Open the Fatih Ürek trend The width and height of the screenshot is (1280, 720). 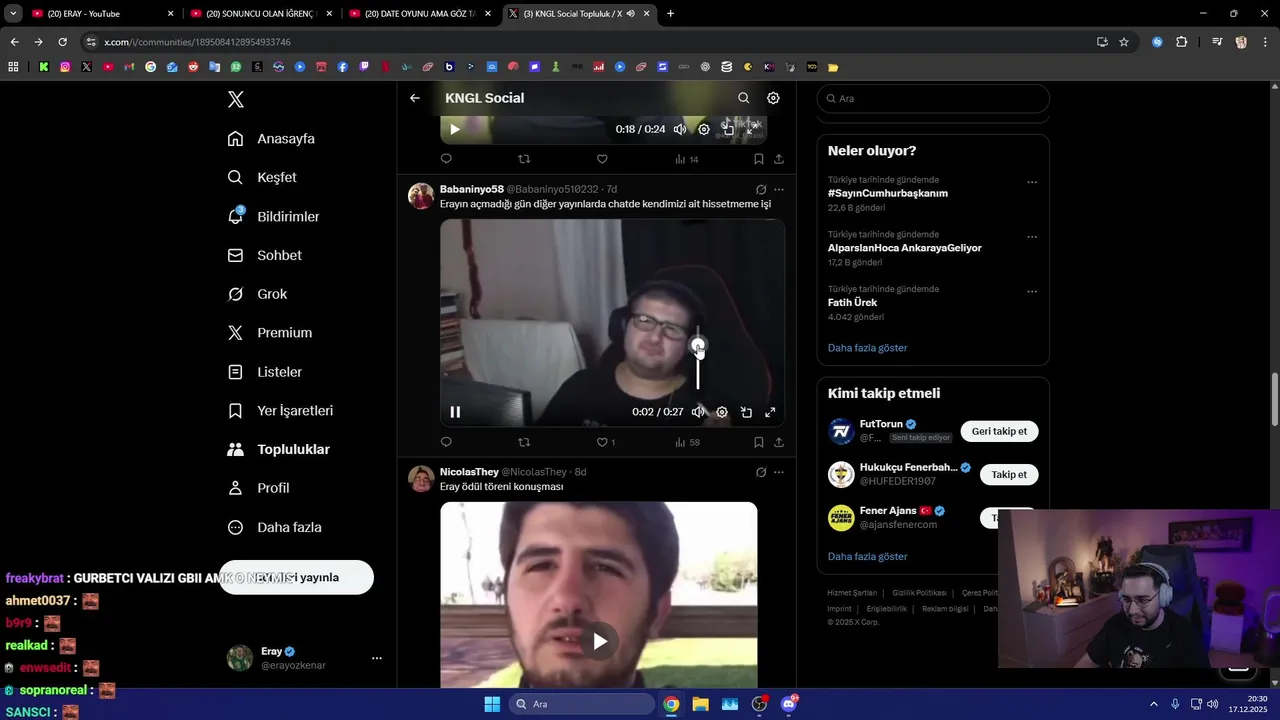pyautogui.click(x=852, y=302)
